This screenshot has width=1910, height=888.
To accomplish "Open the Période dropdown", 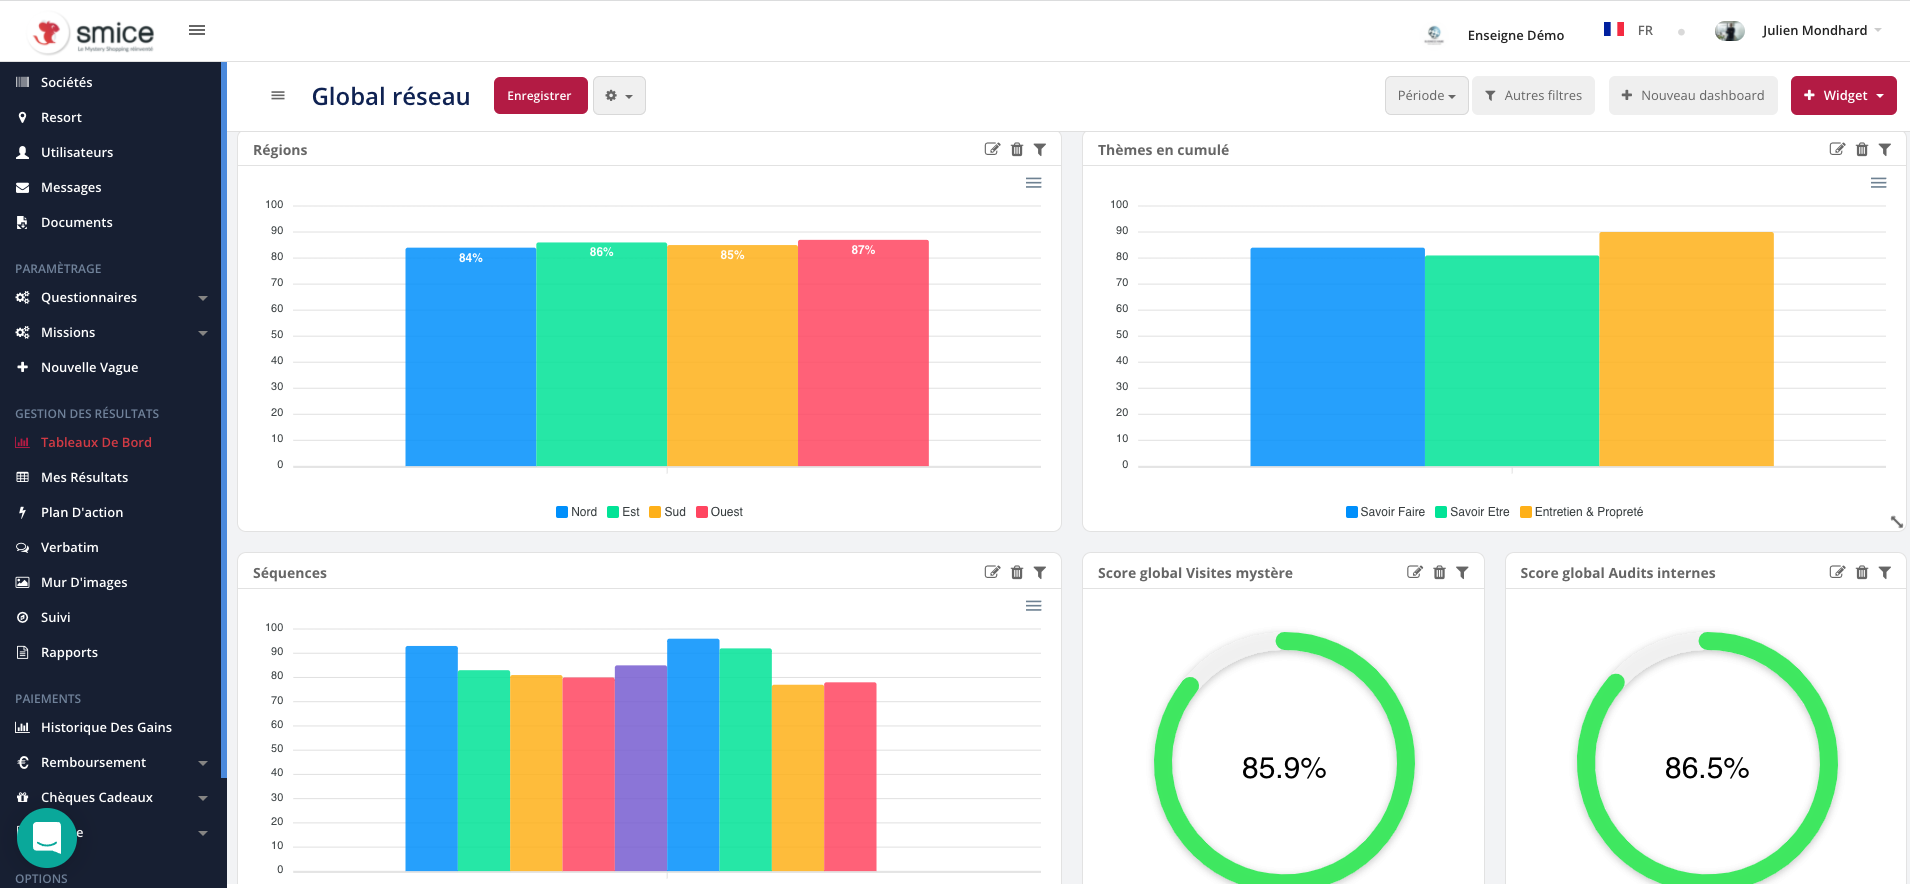I will (x=1426, y=96).
